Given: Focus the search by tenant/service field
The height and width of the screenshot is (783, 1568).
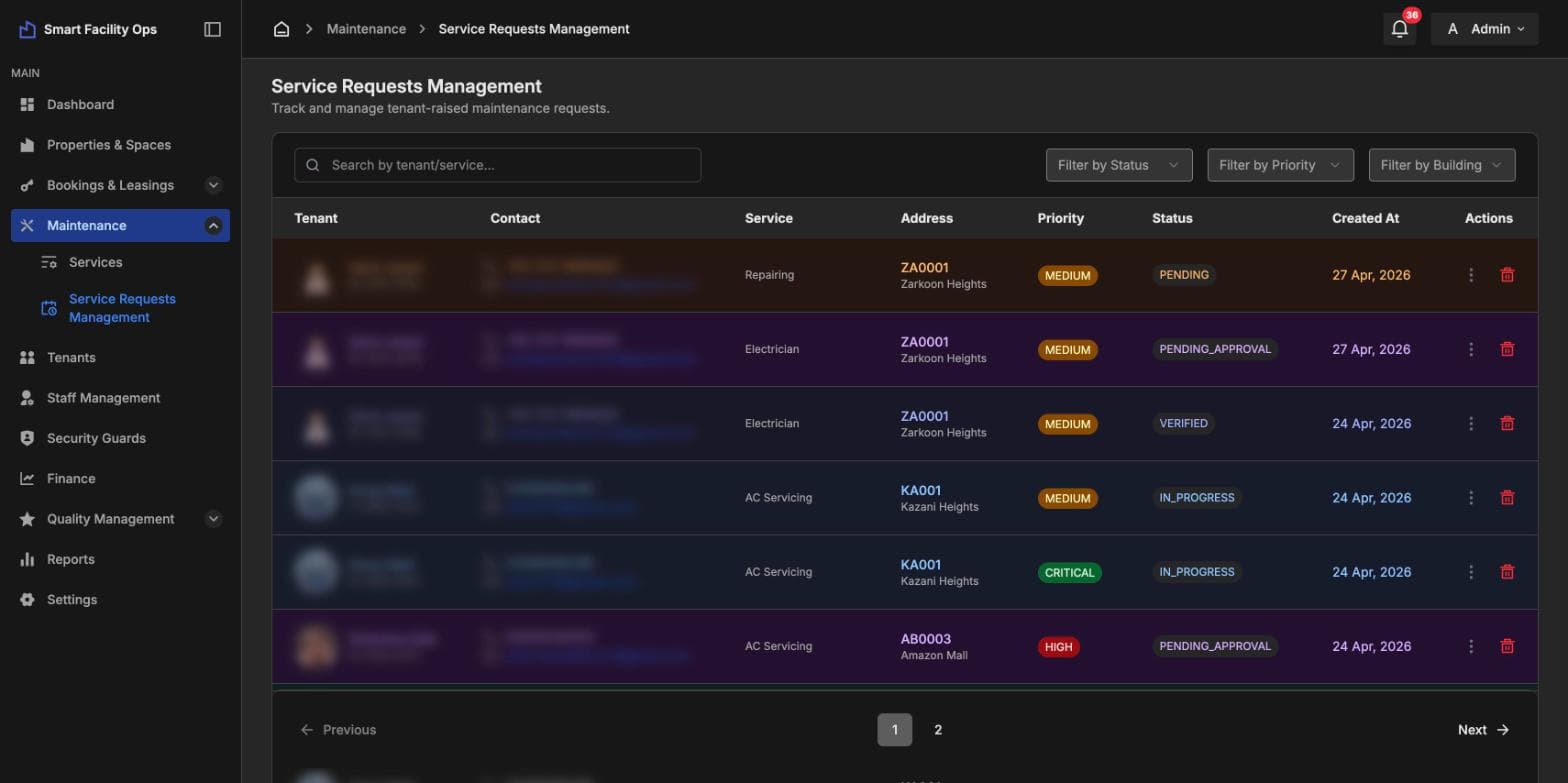Looking at the screenshot, I should tap(497, 165).
